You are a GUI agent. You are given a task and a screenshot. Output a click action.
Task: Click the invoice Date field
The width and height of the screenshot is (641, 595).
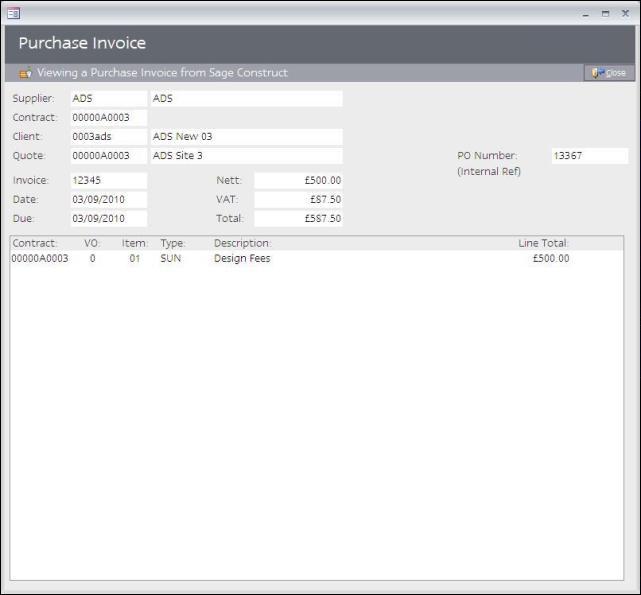pos(108,200)
